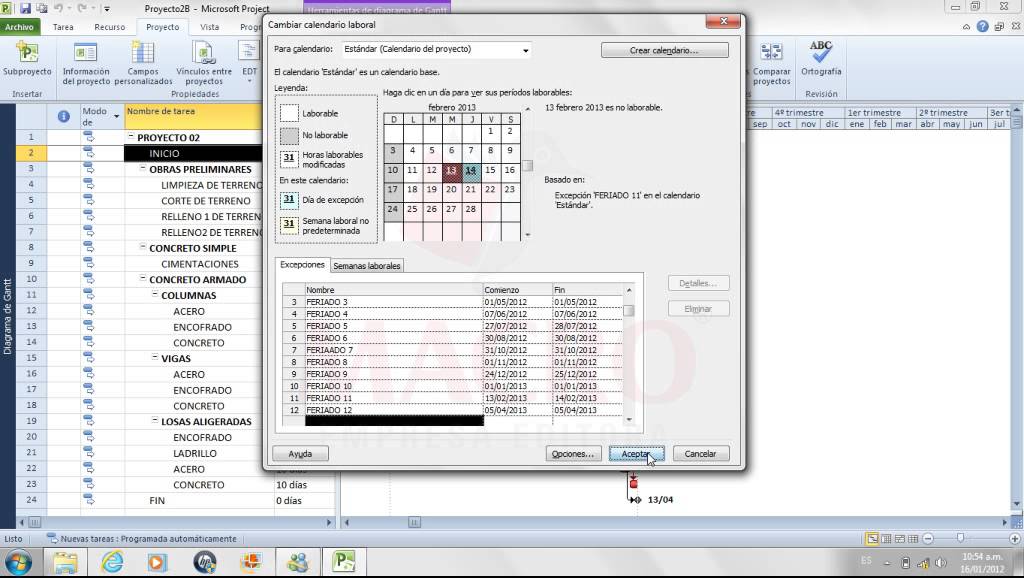Click the exceptions list scrollbar thumb

(x=629, y=310)
